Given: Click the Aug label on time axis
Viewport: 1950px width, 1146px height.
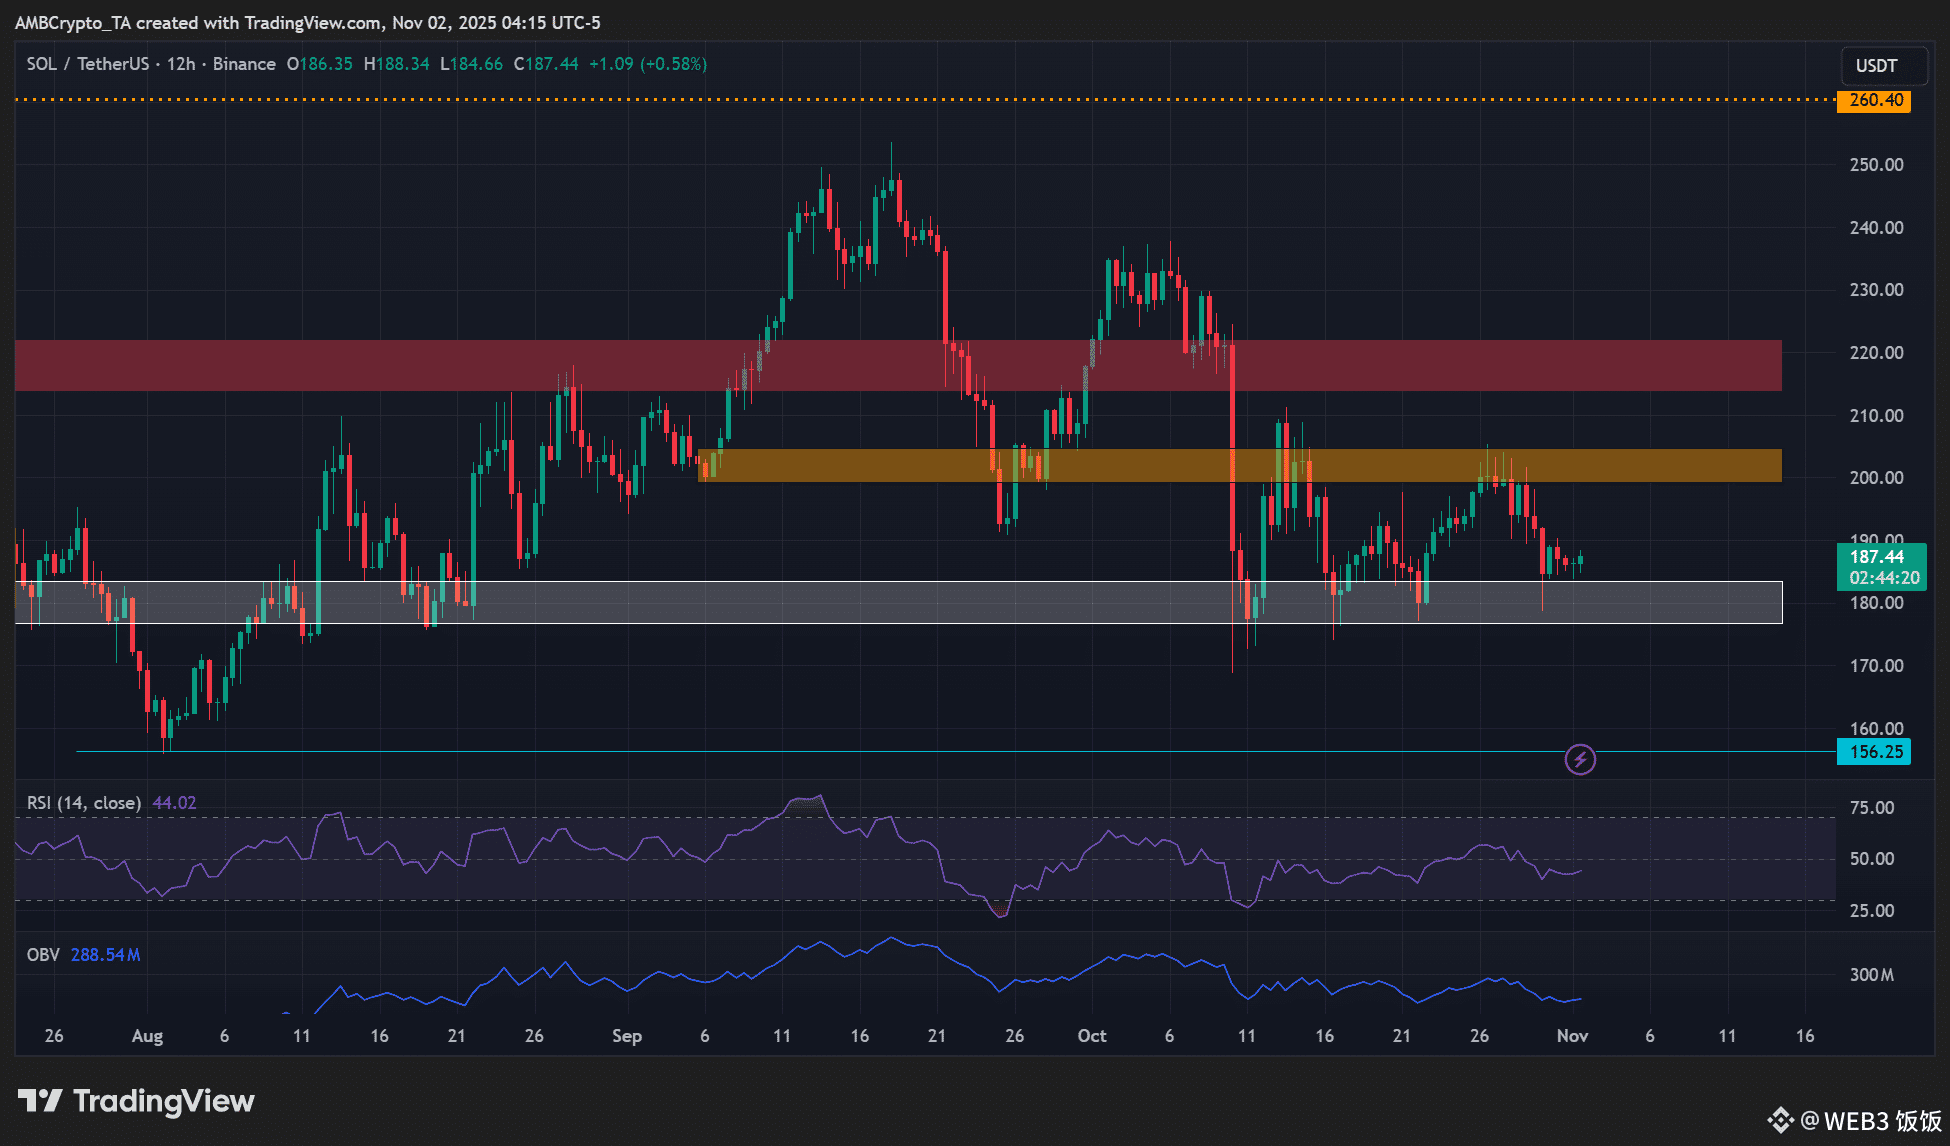Looking at the screenshot, I should coord(147,1036).
